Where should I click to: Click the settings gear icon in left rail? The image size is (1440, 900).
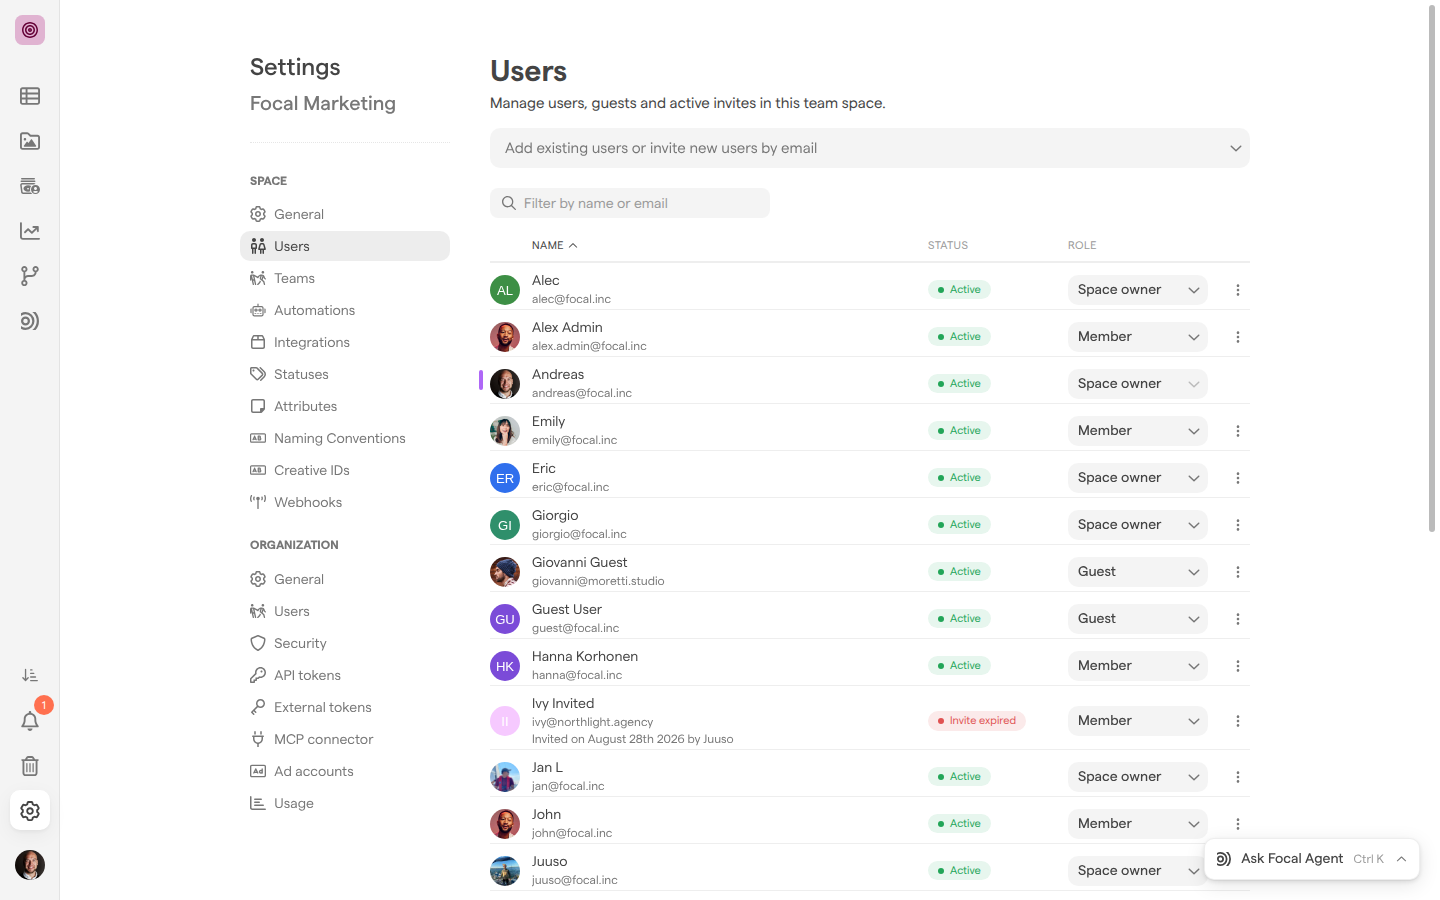click(30, 811)
